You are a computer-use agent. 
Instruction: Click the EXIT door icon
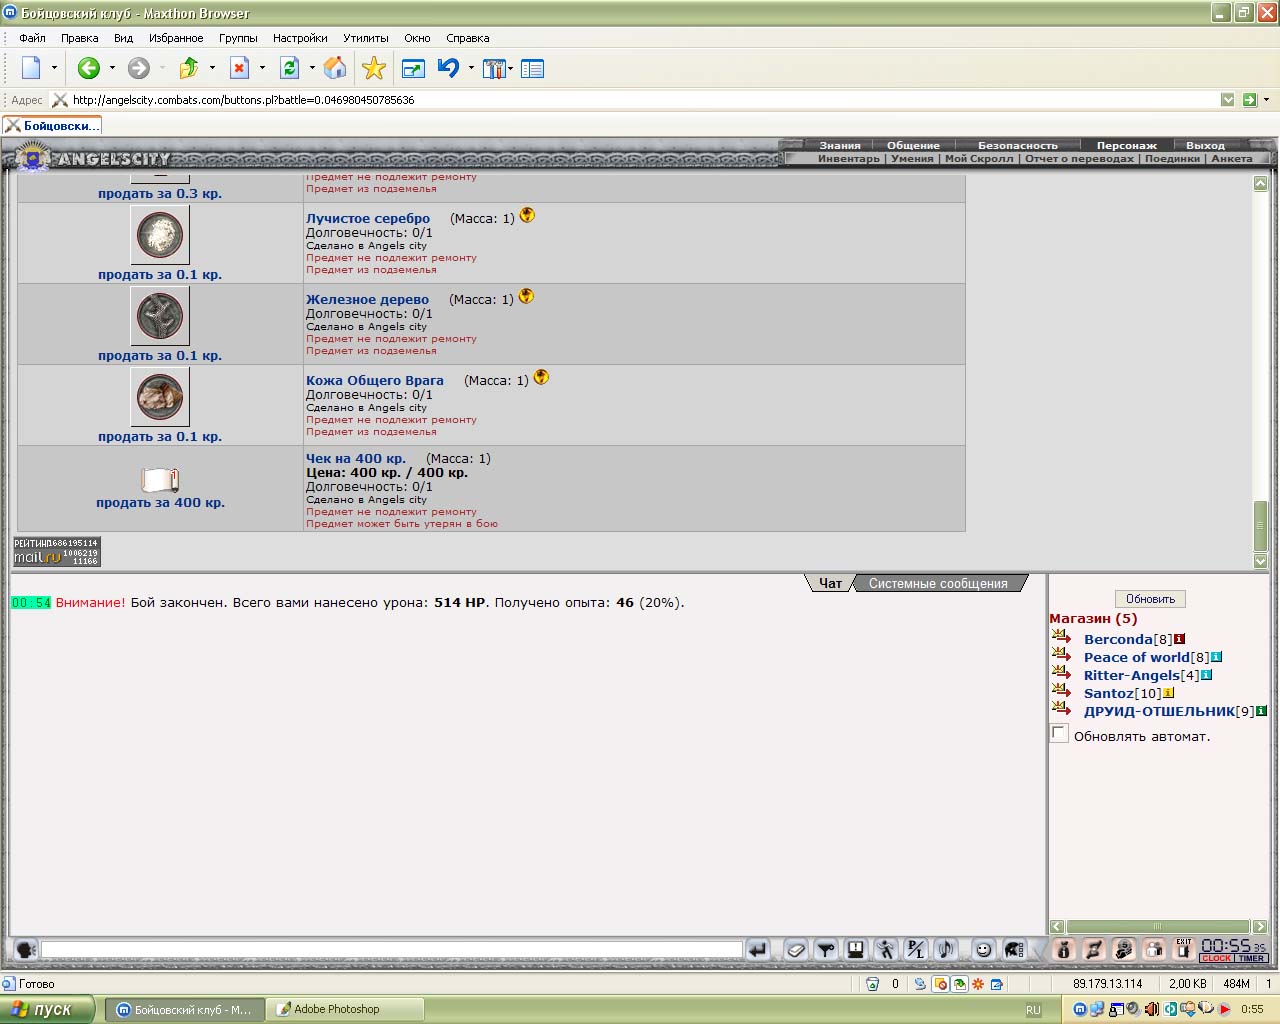tap(1184, 949)
